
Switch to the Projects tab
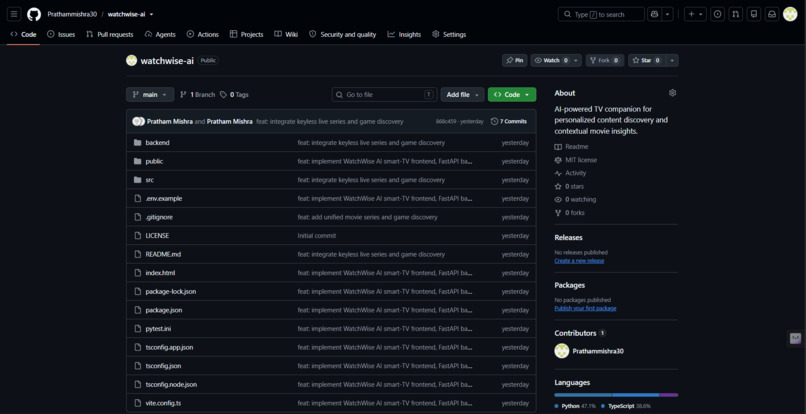pos(246,34)
